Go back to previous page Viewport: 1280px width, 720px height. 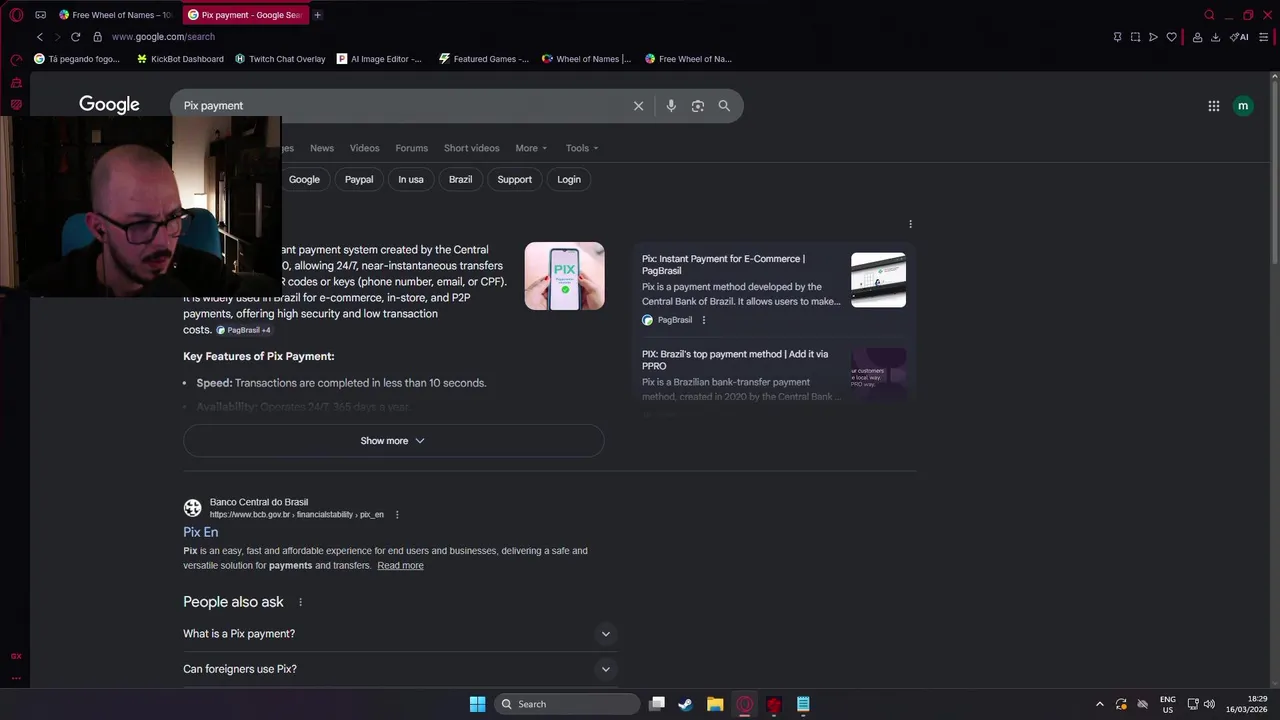pos(40,37)
